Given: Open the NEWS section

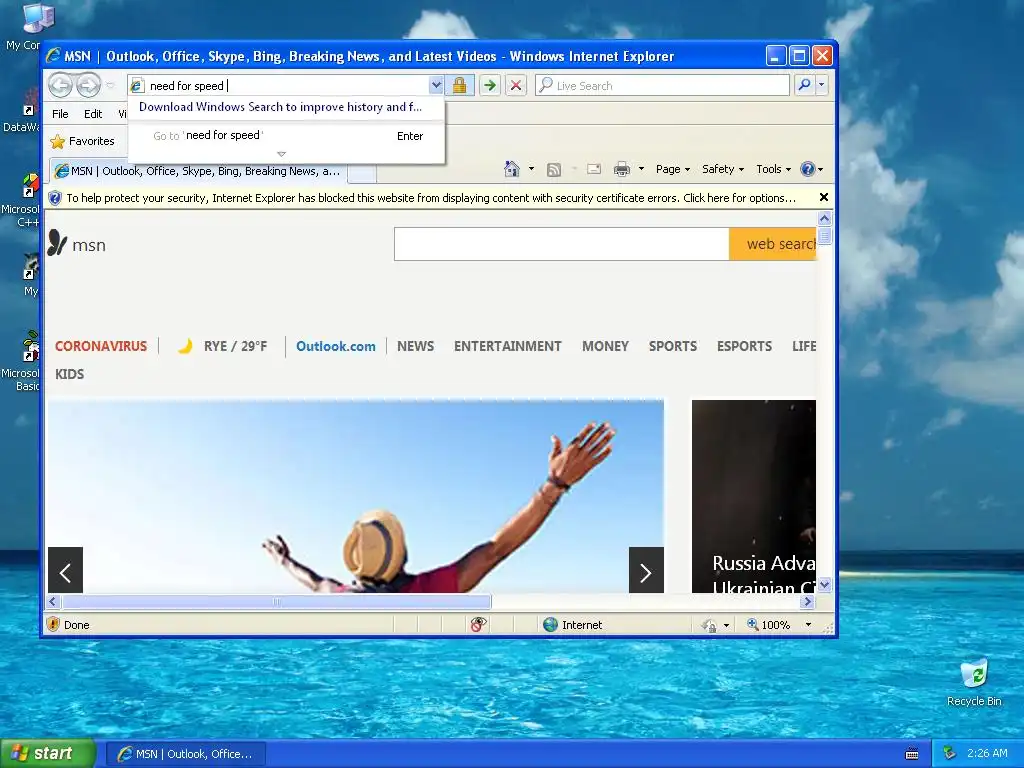Looking at the screenshot, I should tap(415, 346).
